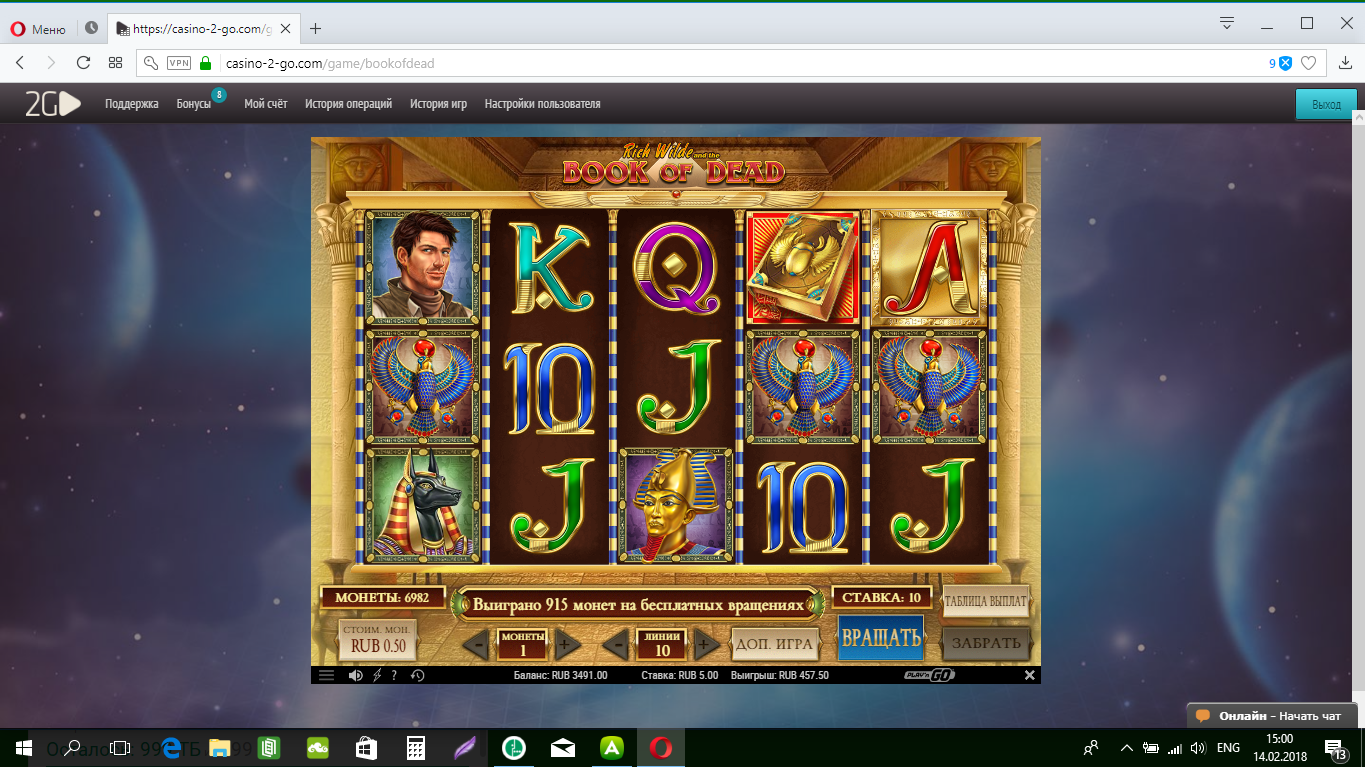Go back in browser
Image resolution: width=1365 pixels, height=767 pixels.
(x=20, y=63)
